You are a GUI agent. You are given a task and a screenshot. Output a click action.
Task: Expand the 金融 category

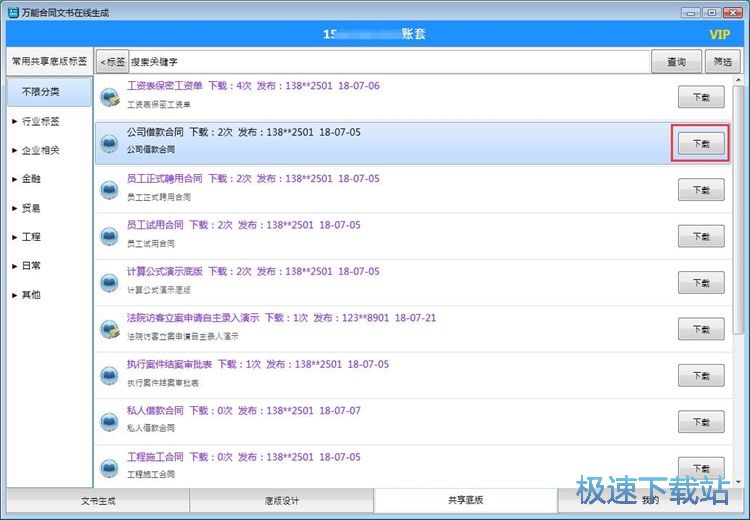tap(14, 179)
